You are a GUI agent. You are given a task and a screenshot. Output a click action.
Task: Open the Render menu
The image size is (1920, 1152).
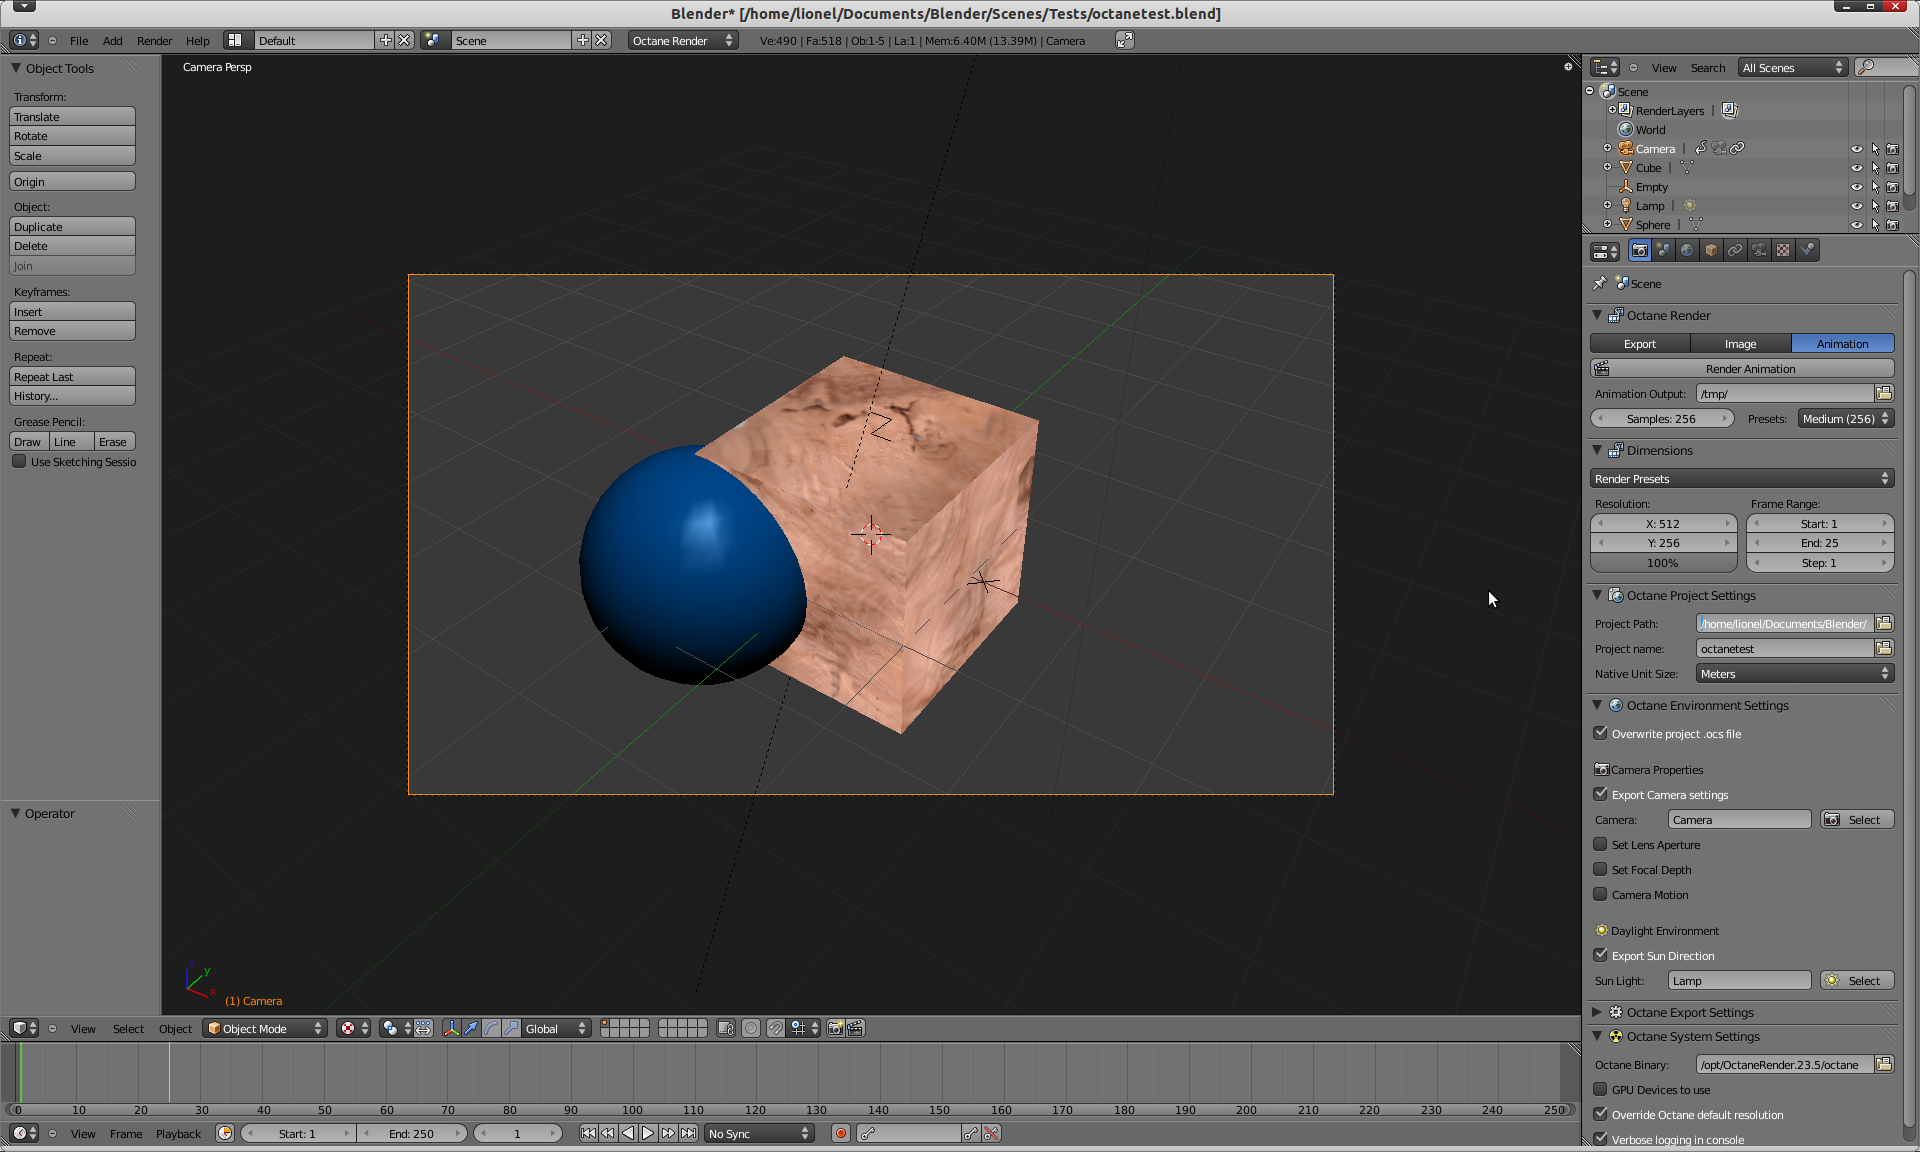[154, 41]
